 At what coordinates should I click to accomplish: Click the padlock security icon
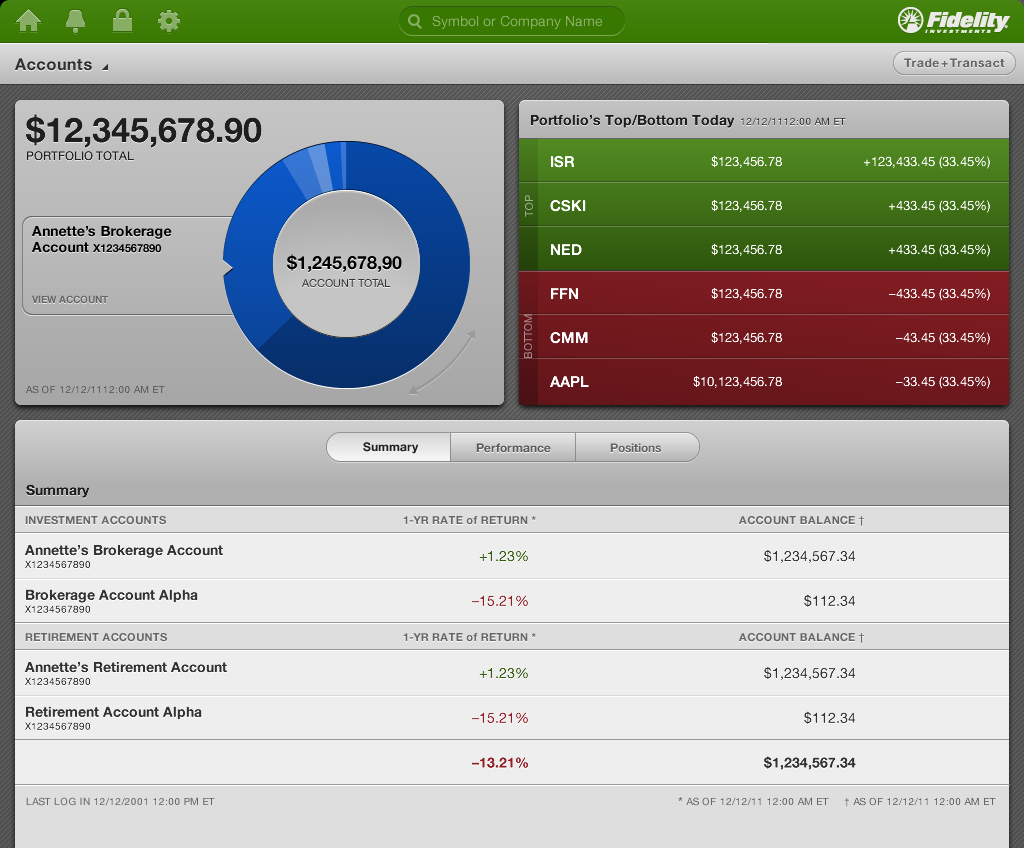122,20
